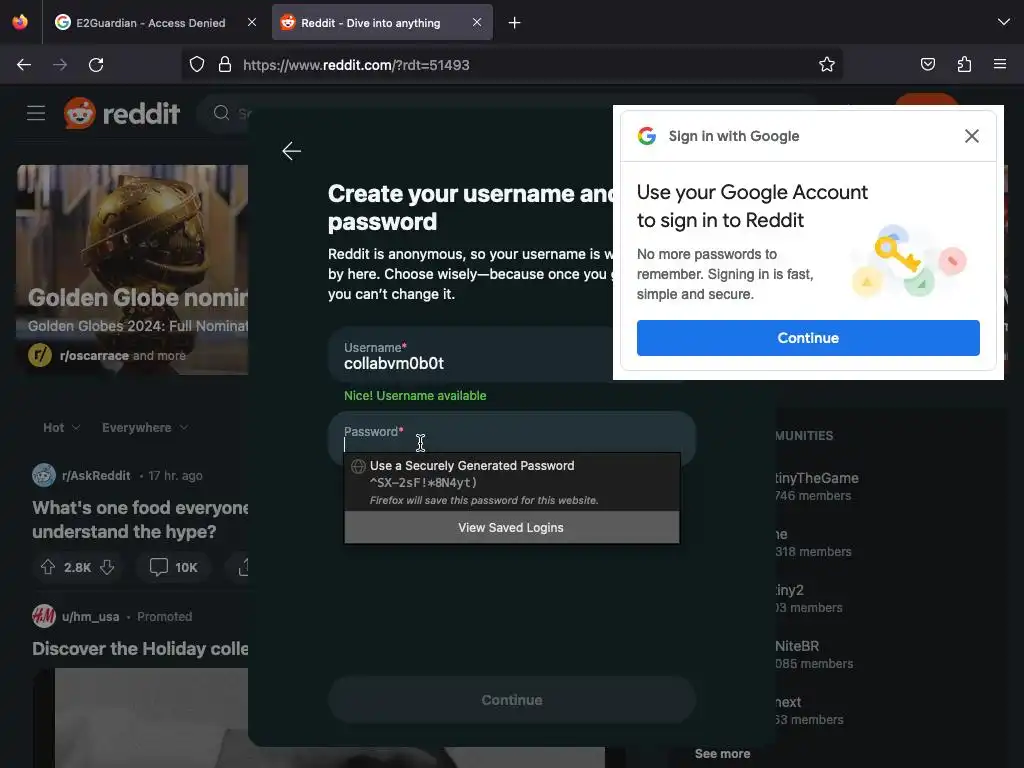Use the securely generated password suggestion
This screenshot has width=1024, height=768.
(x=512, y=482)
